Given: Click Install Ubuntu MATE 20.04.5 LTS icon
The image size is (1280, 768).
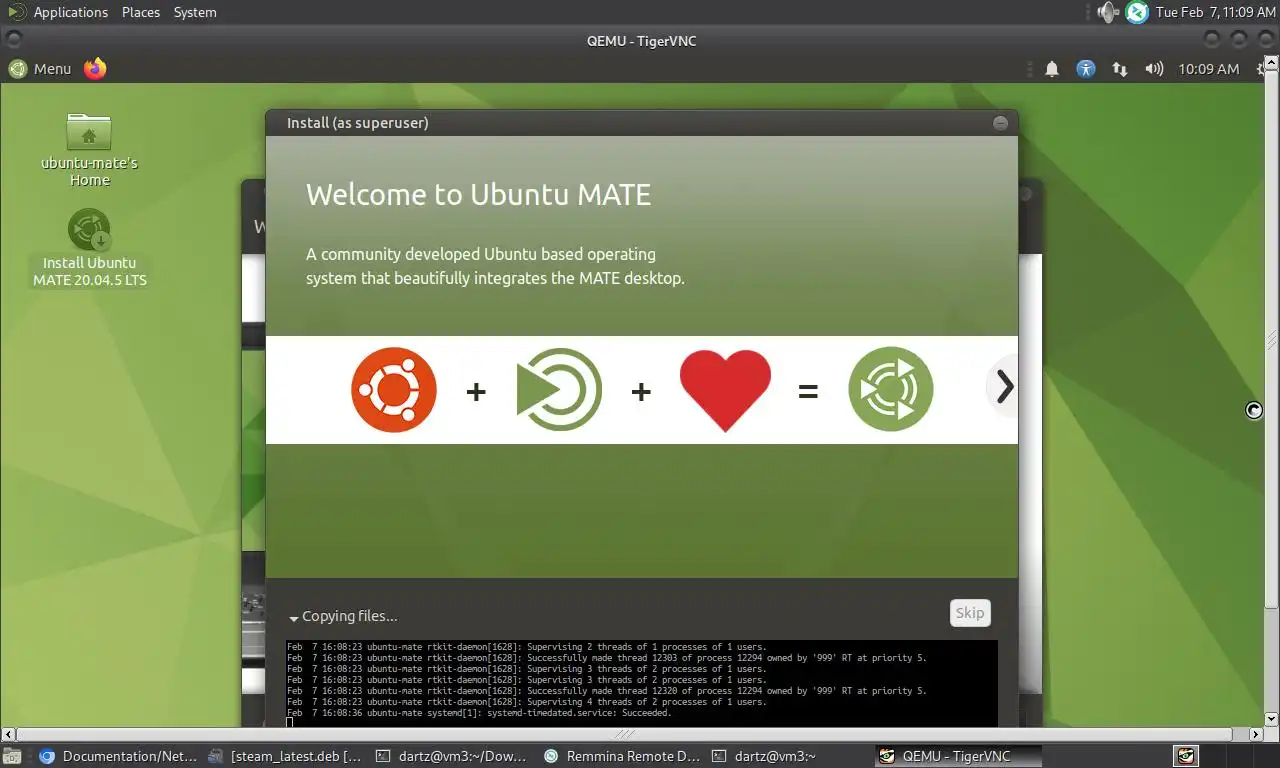Looking at the screenshot, I should point(89,248).
